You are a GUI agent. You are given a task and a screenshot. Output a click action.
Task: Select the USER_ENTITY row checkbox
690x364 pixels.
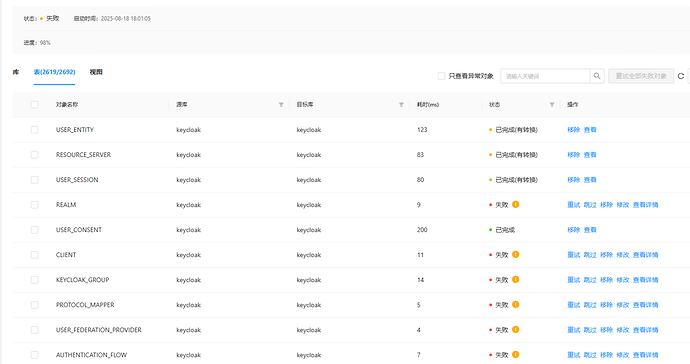(34, 130)
